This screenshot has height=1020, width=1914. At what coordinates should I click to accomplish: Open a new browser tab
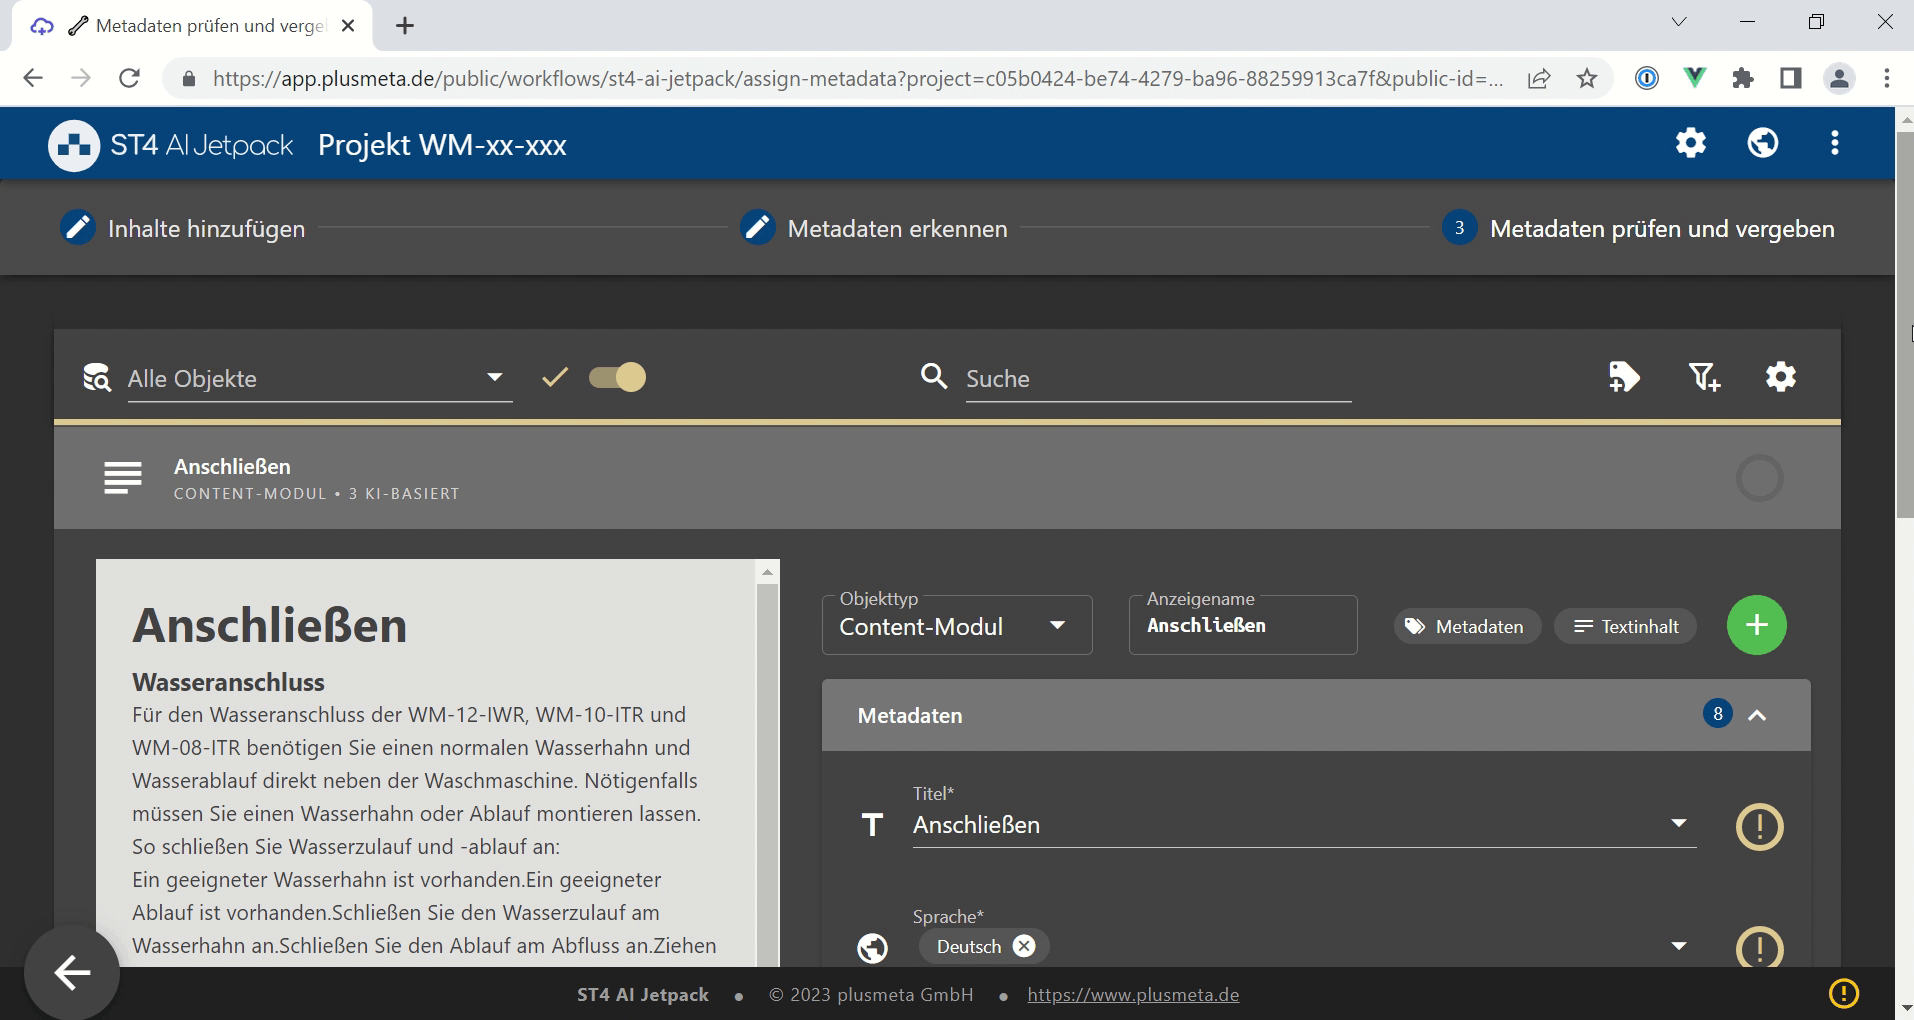pos(405,26)
